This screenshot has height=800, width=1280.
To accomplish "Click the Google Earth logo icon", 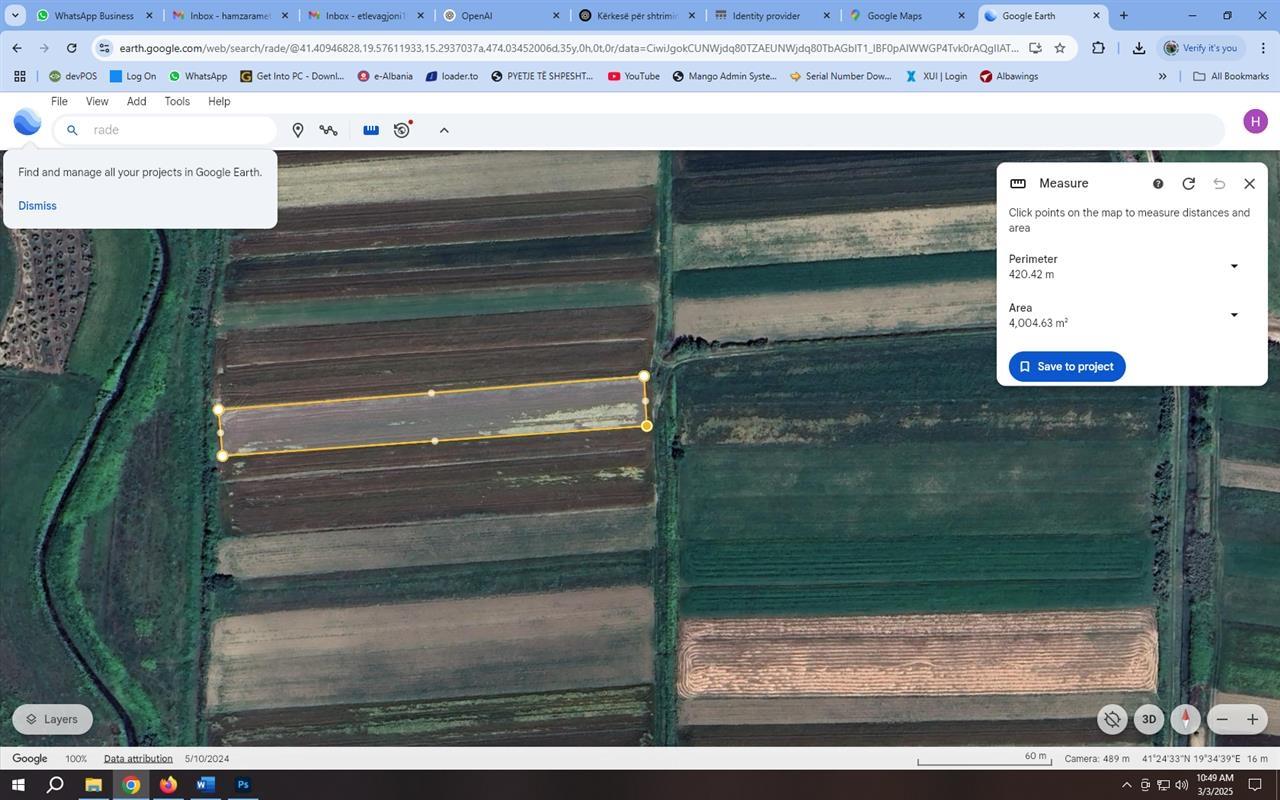I will click(x=27, y=123).
